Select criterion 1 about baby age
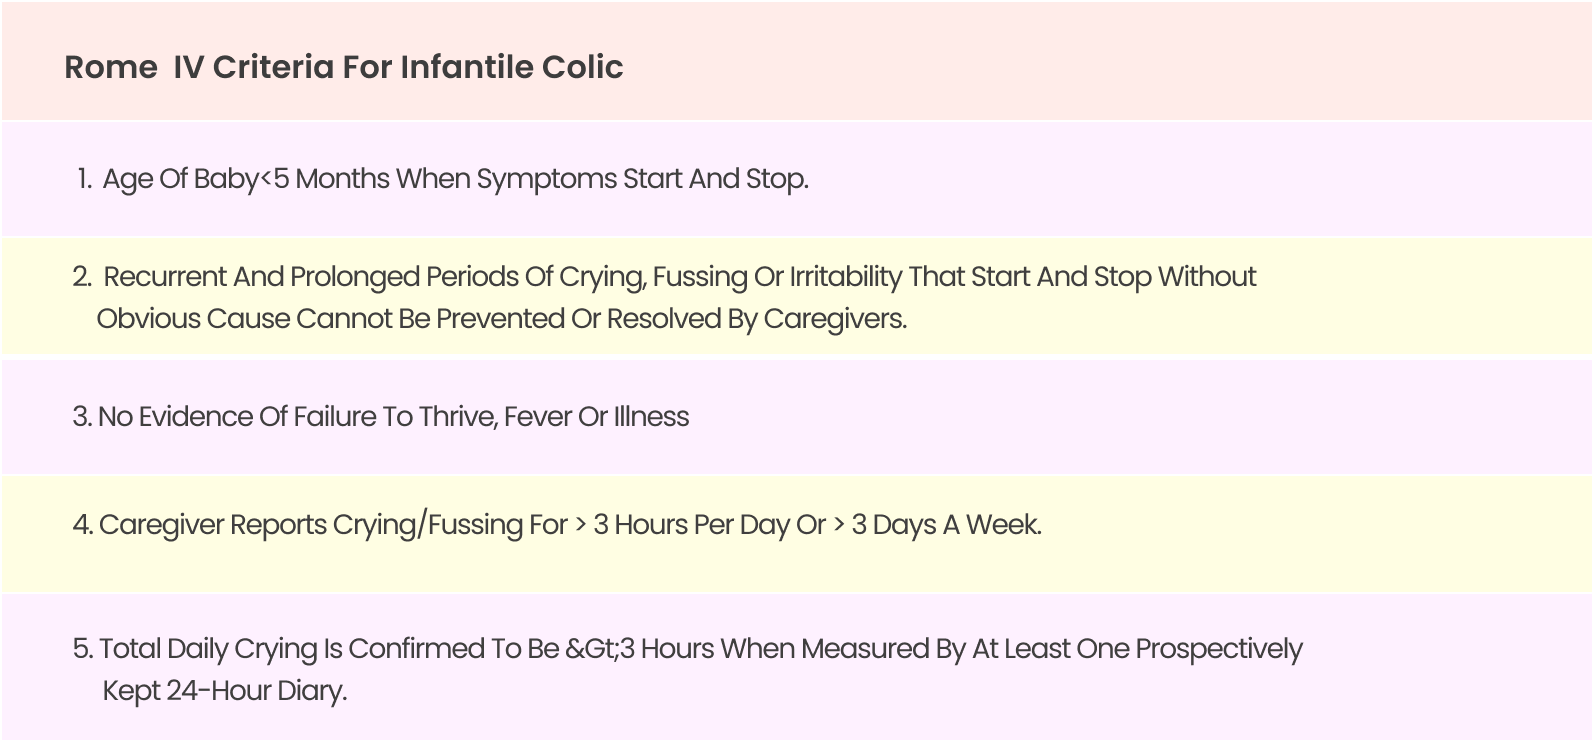Screen dimensions: 1594x742 click(442, 179)
